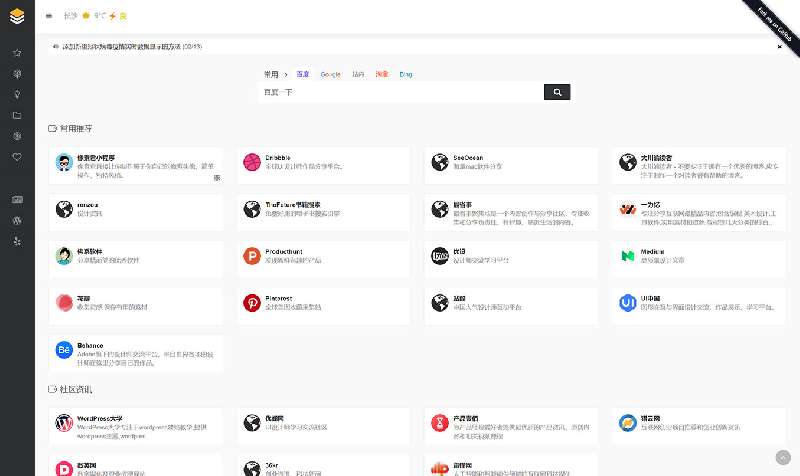
Task: Click the Behance card title
Action: point(90,345)
